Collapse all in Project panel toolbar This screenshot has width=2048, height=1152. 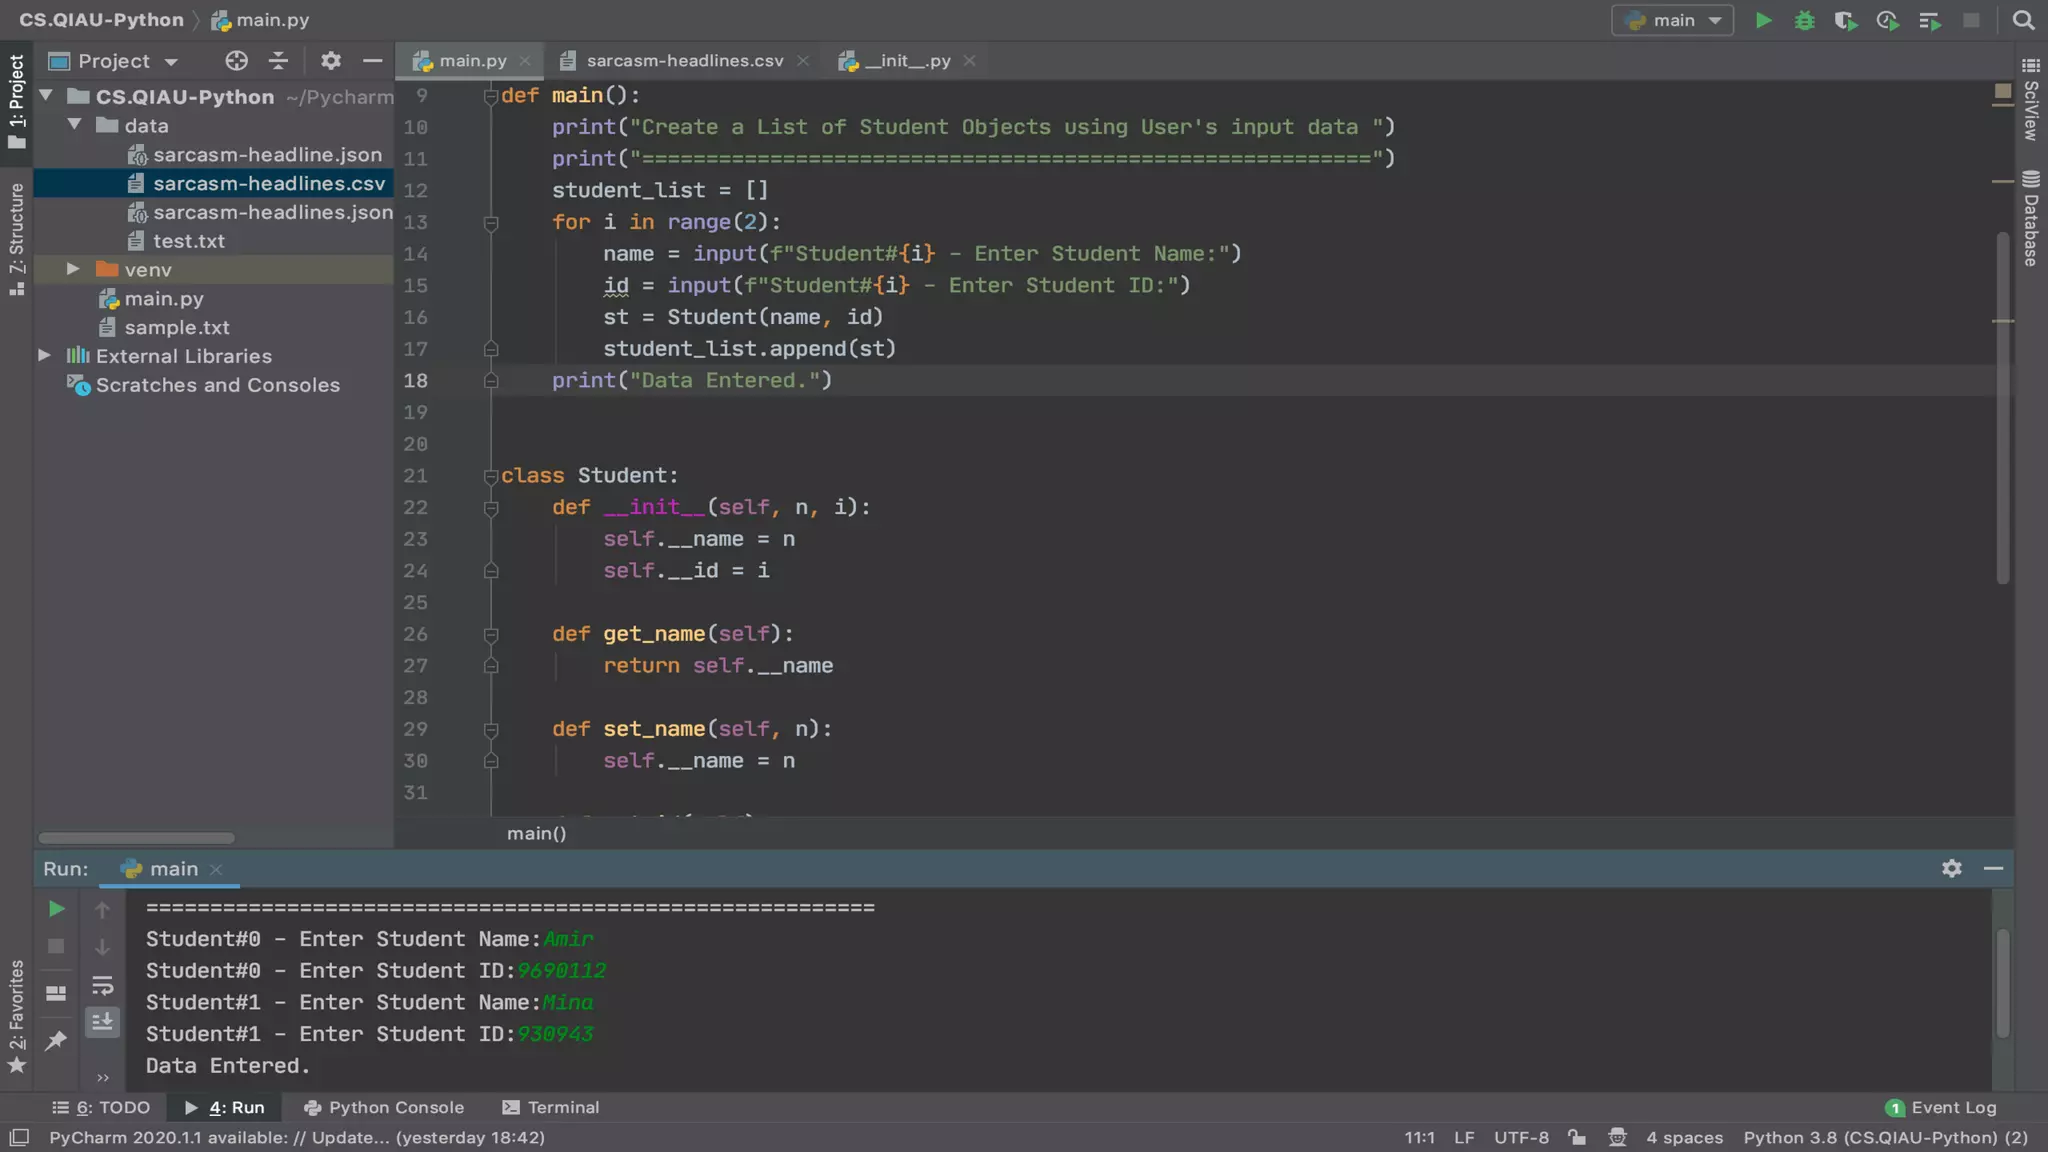pos(278,61)
